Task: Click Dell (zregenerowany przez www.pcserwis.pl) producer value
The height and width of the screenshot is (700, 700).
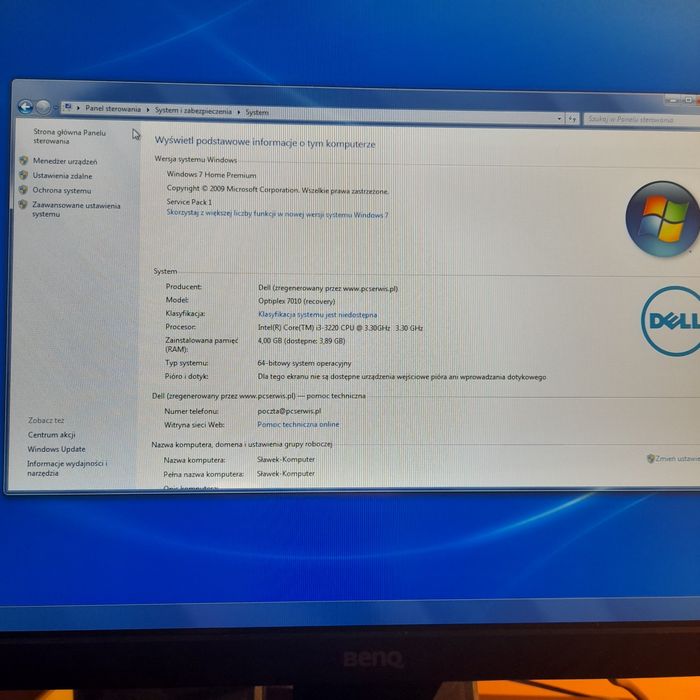Action: coord(328,288)
